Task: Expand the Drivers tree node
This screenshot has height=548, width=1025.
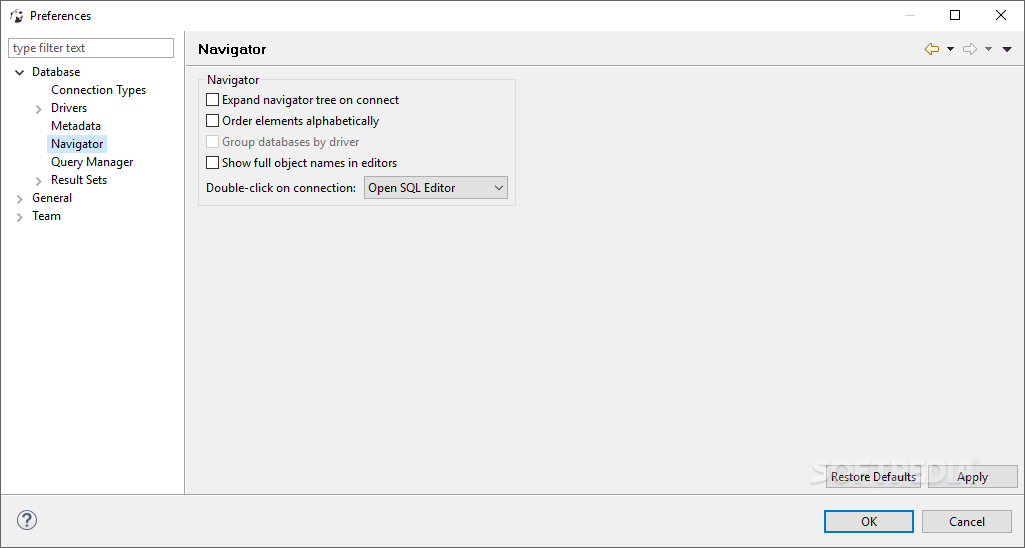Action: [x=39, y=109]
